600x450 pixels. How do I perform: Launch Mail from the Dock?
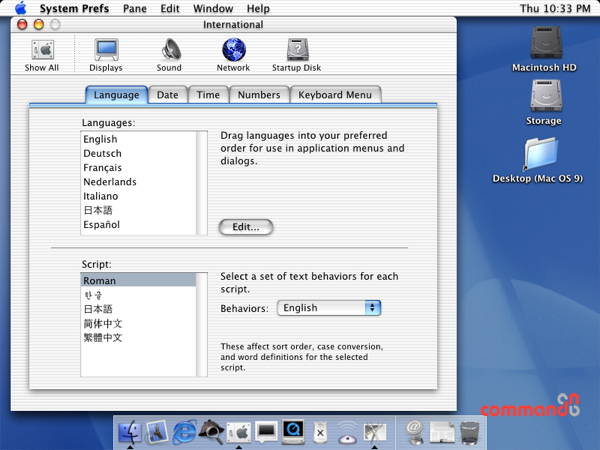point(157,432)
